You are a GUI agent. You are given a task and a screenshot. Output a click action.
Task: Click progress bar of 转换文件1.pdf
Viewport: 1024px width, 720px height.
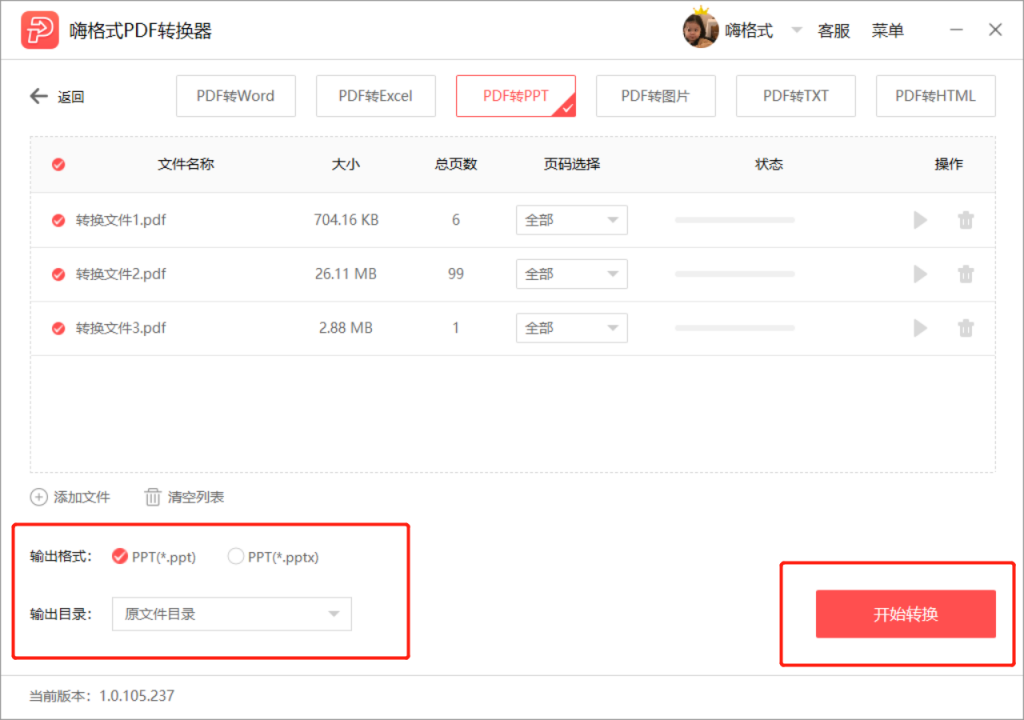735,220
